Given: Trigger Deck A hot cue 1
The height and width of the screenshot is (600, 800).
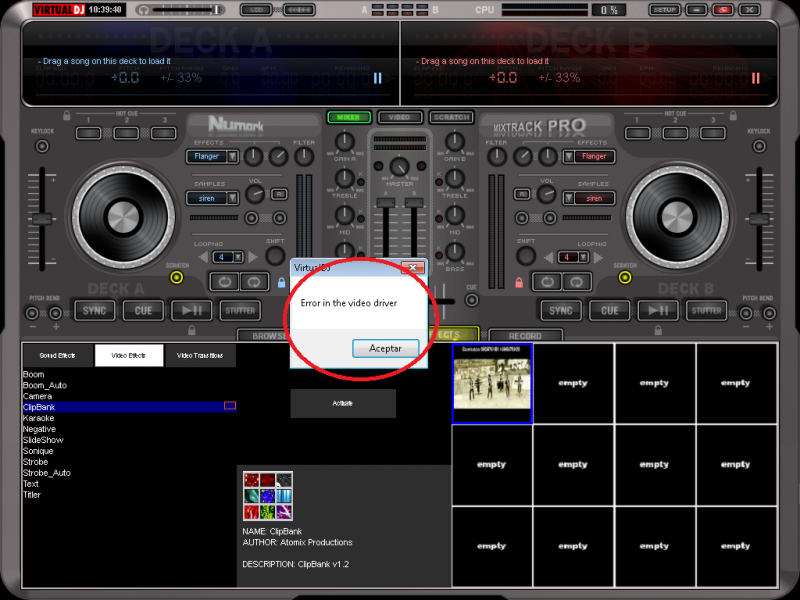Looking at the screenshot, I should tap(88, 133).
